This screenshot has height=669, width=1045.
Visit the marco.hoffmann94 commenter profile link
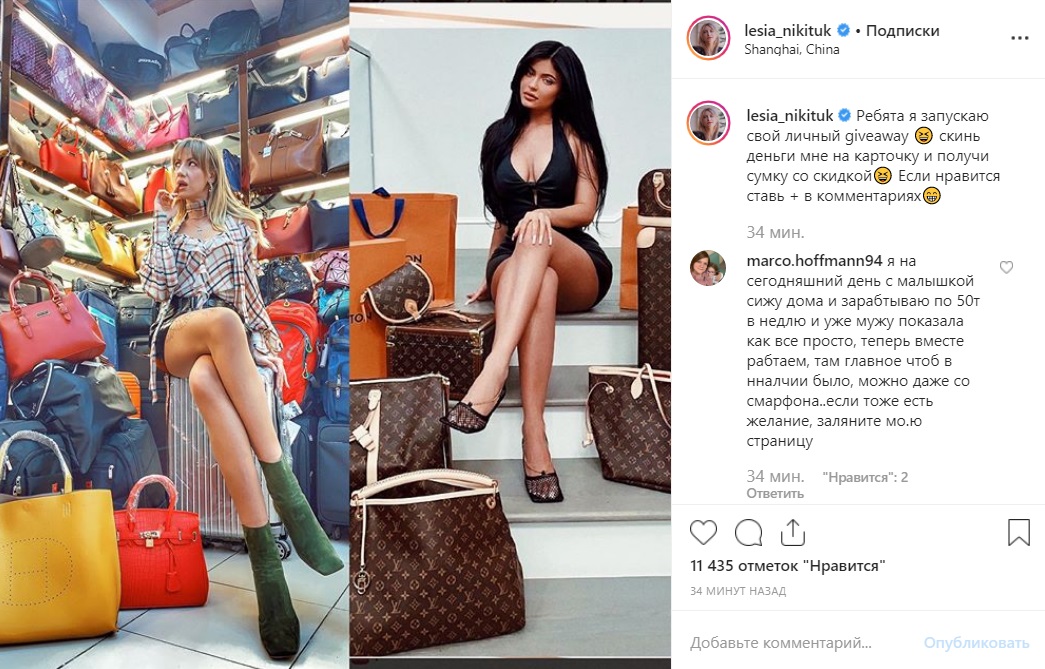(x=814, y=261)
